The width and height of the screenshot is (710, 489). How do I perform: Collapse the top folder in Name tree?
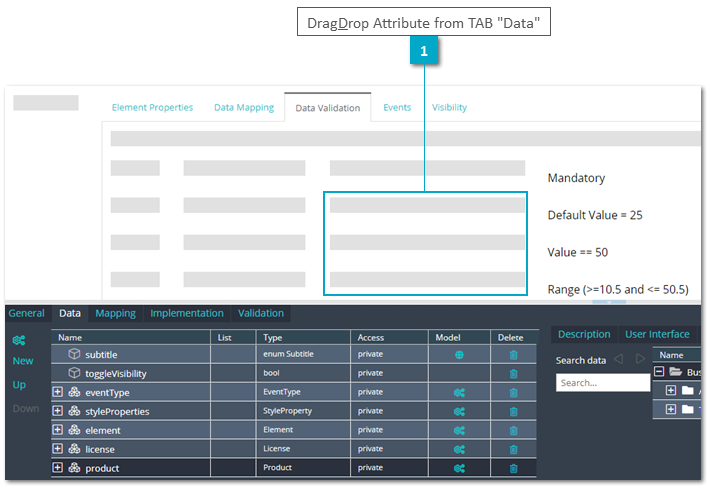click(x=659, y=372)
